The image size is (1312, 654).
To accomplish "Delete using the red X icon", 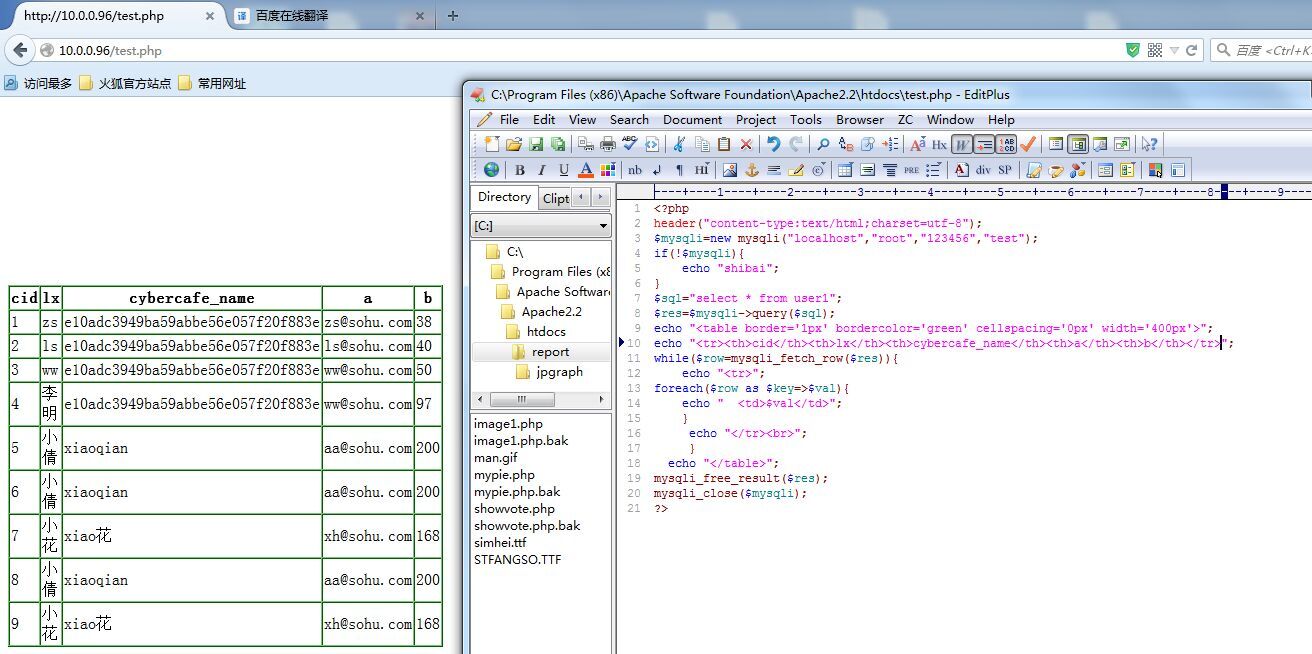I will [x=746, y=144].
